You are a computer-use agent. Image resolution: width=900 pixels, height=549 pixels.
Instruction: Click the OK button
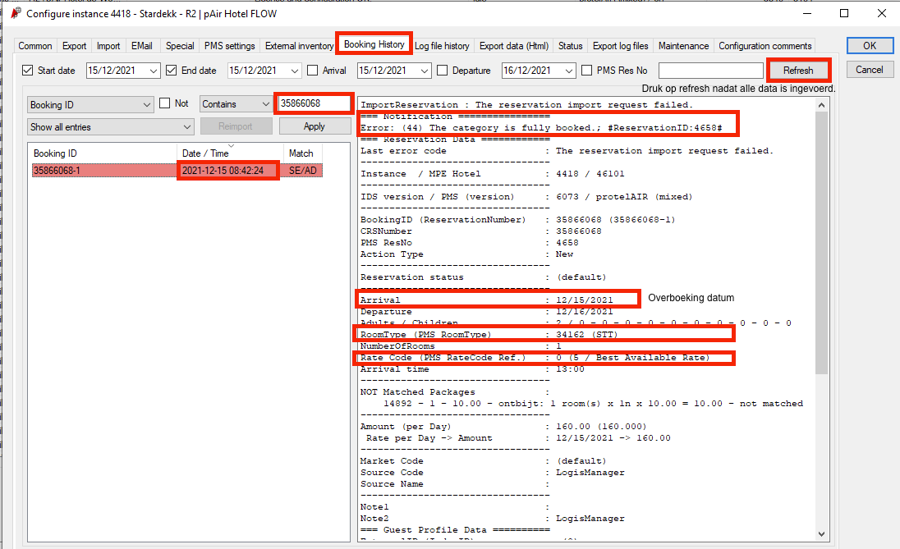[870, 46]
